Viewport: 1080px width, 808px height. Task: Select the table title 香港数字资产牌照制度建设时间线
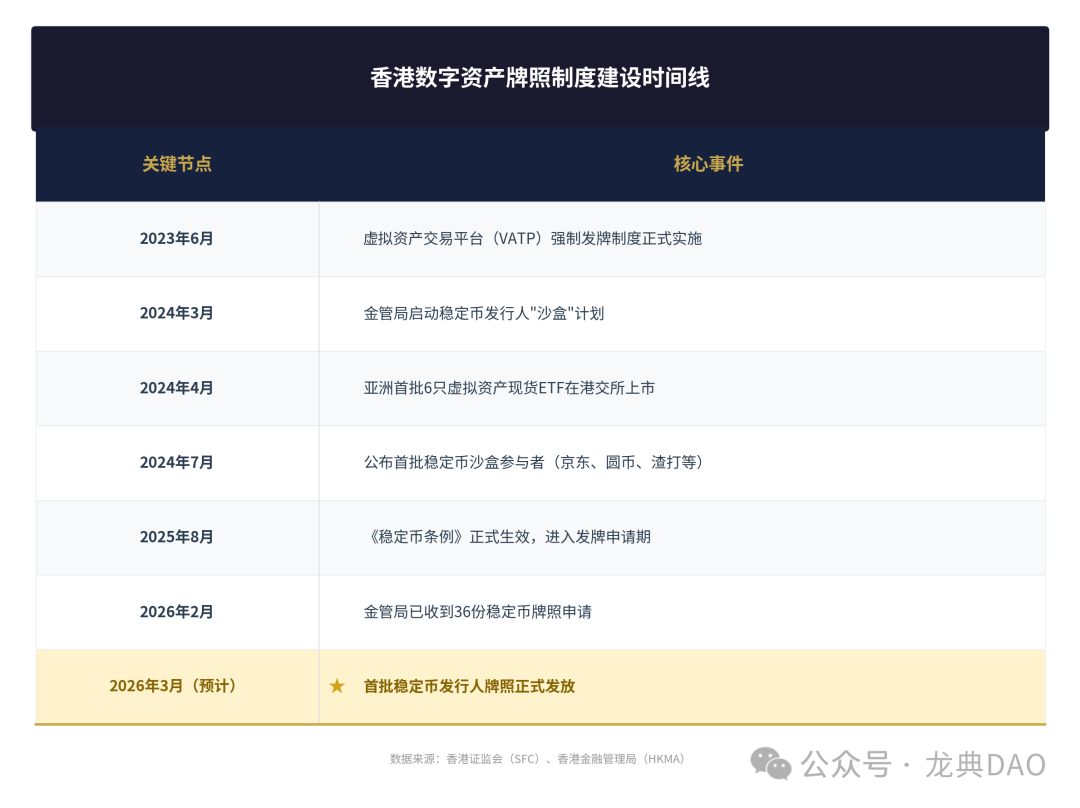coord(540,78)
